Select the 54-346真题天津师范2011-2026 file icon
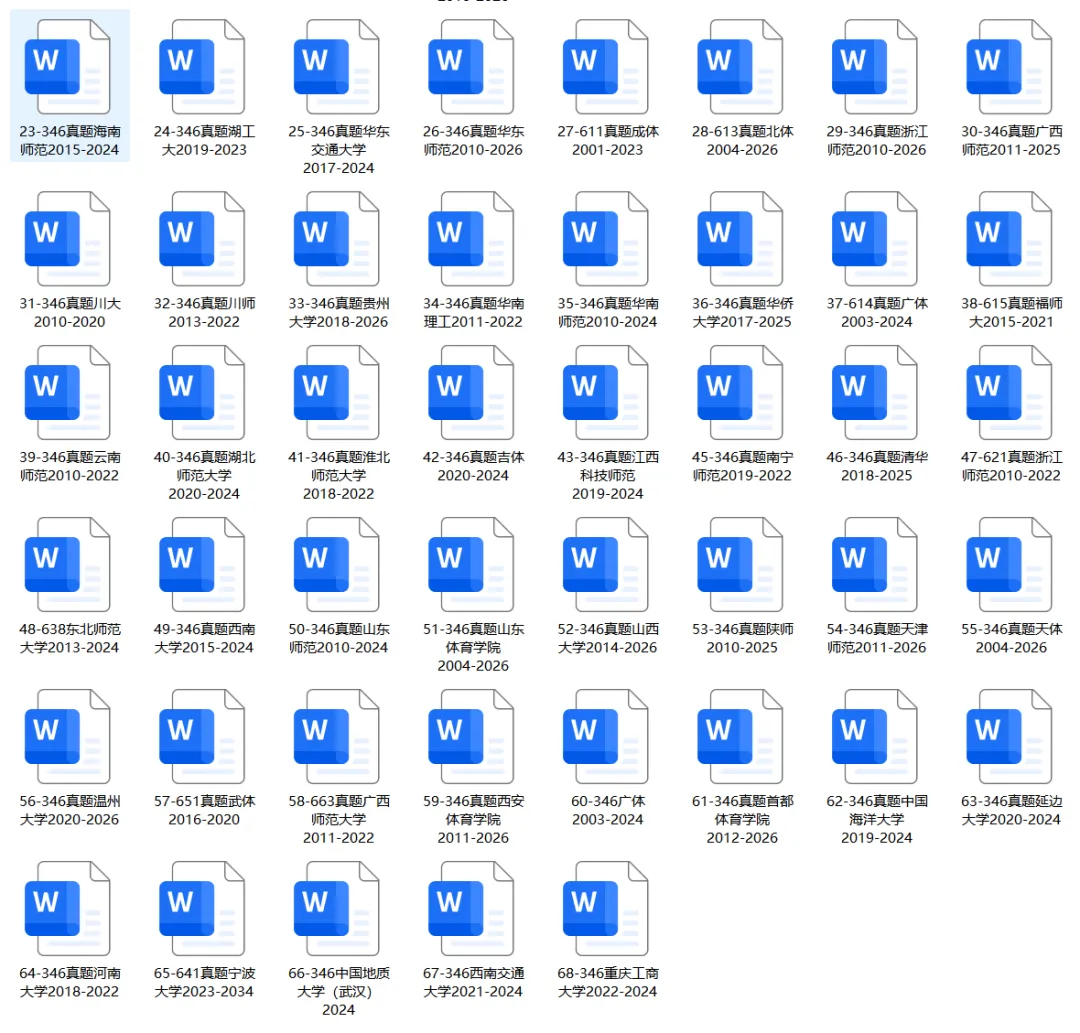Image resolution: width=1080 pixels, height=1033 pixels. coord(875,565)
